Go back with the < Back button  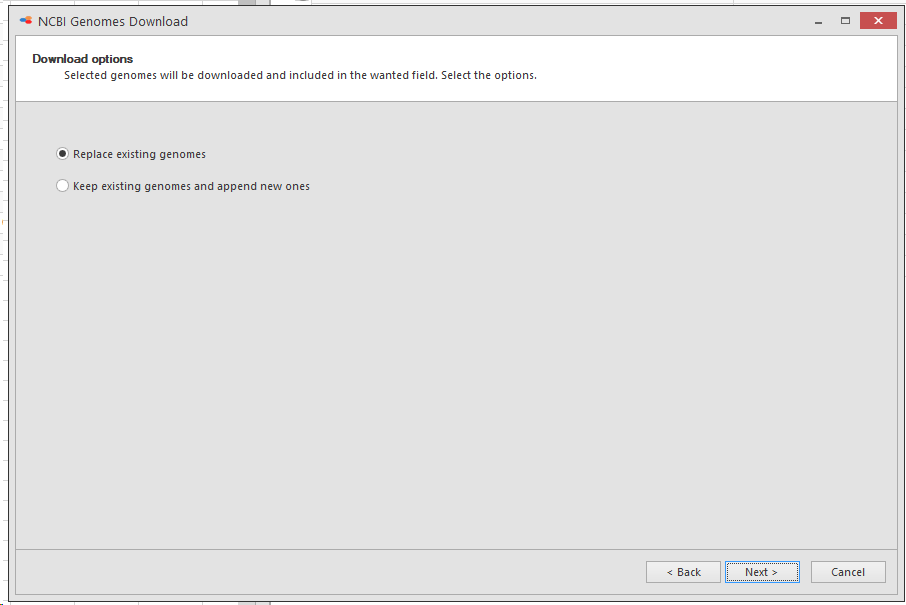pyautogui.click(x=684, y=572)
